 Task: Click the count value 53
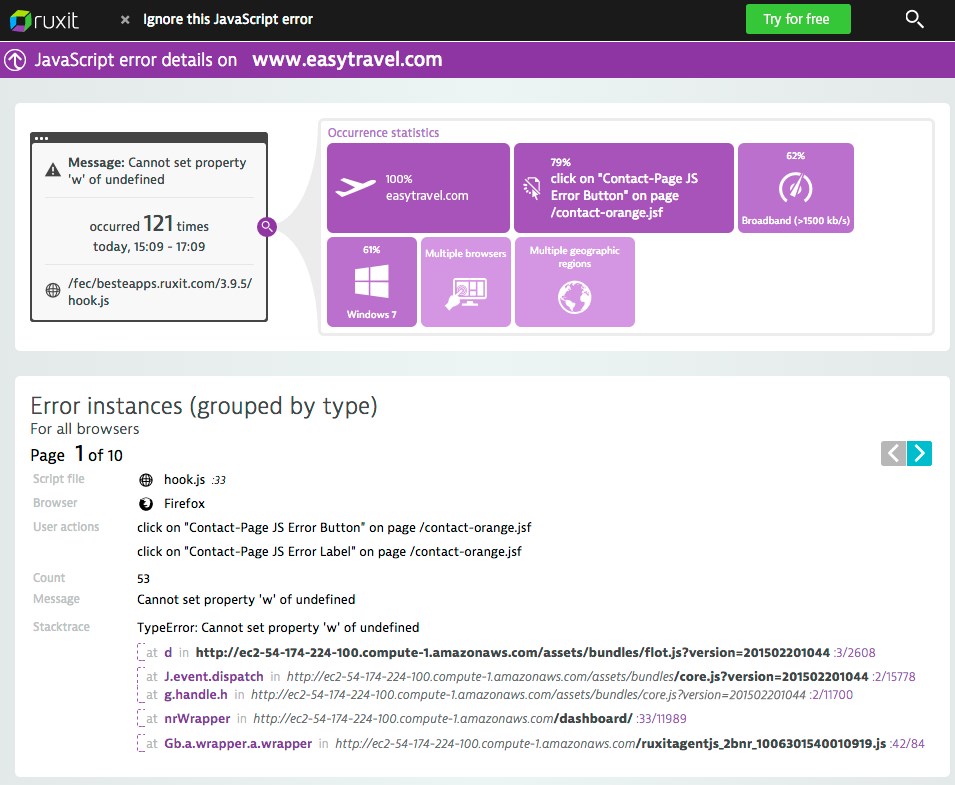coord(143,579)
